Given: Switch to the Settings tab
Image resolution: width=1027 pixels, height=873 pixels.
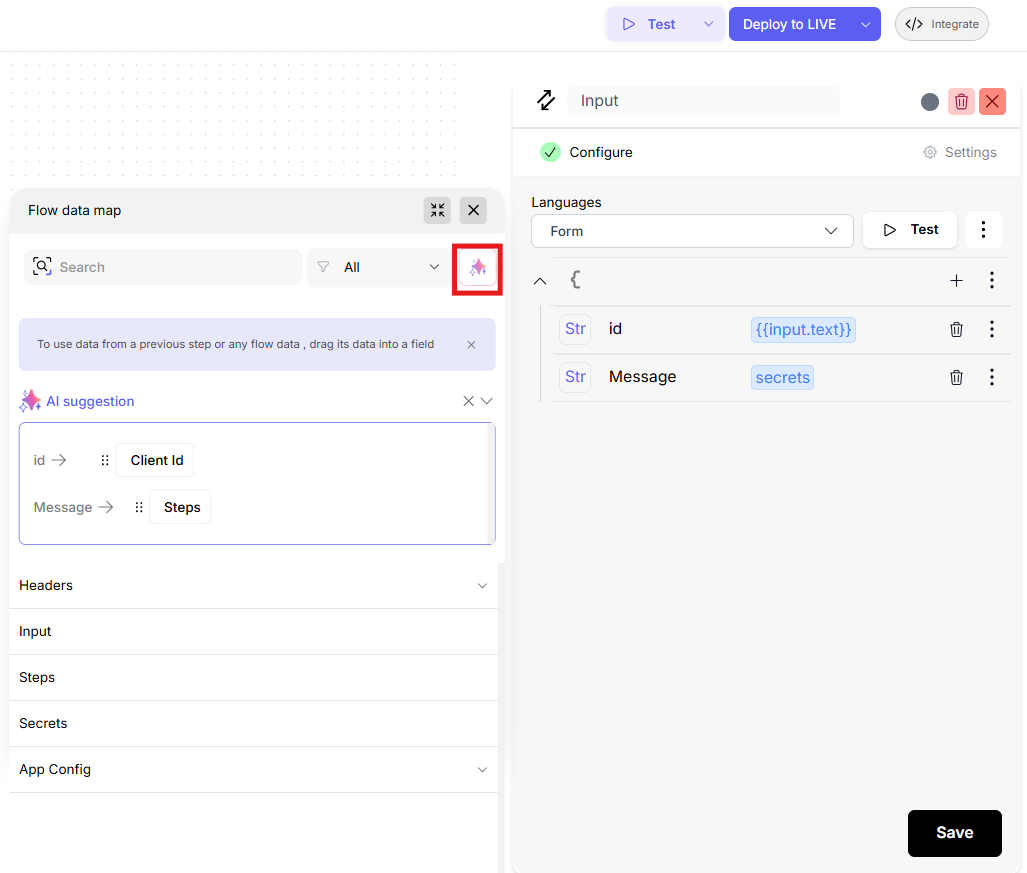Looking at the screenshot, I should coord(959,152).
